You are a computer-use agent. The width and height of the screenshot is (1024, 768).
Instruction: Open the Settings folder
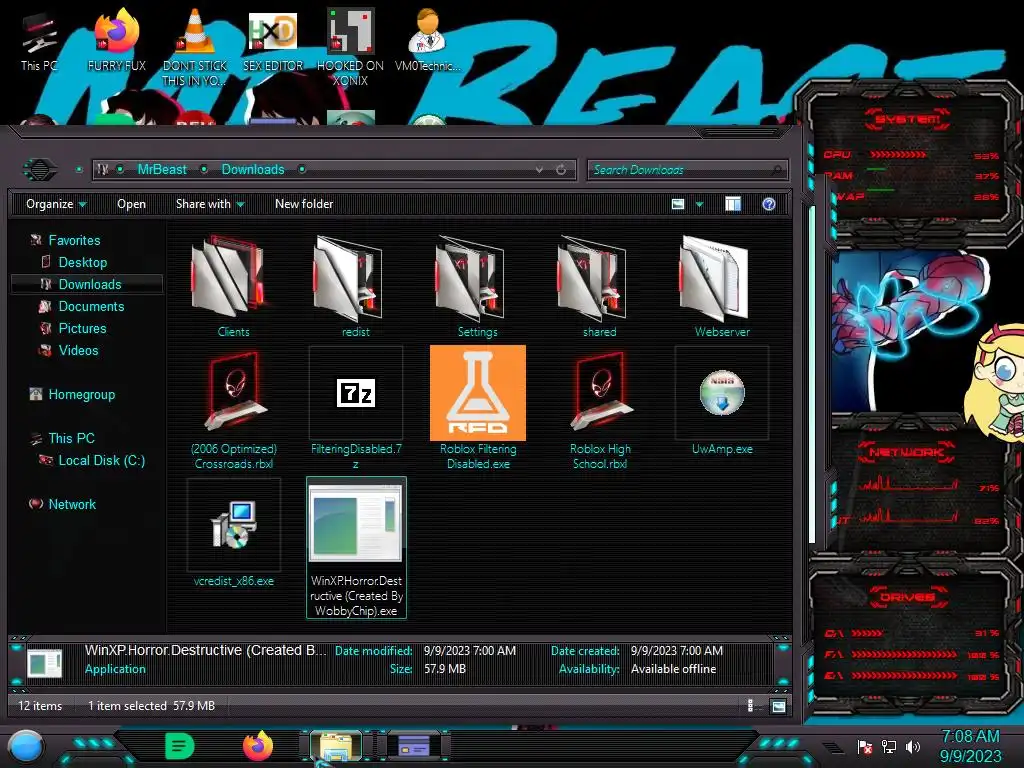tap(477, 285)
